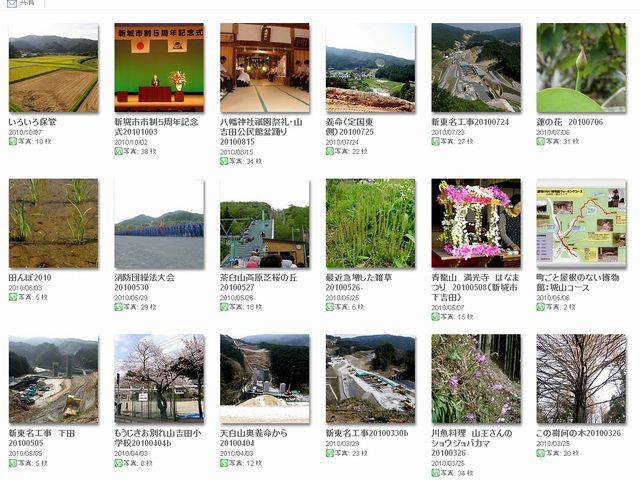This screenshot has height=482, width=640.
Task: Click the 養命（定国東側）20100725 title link
Action: point(349,127)
